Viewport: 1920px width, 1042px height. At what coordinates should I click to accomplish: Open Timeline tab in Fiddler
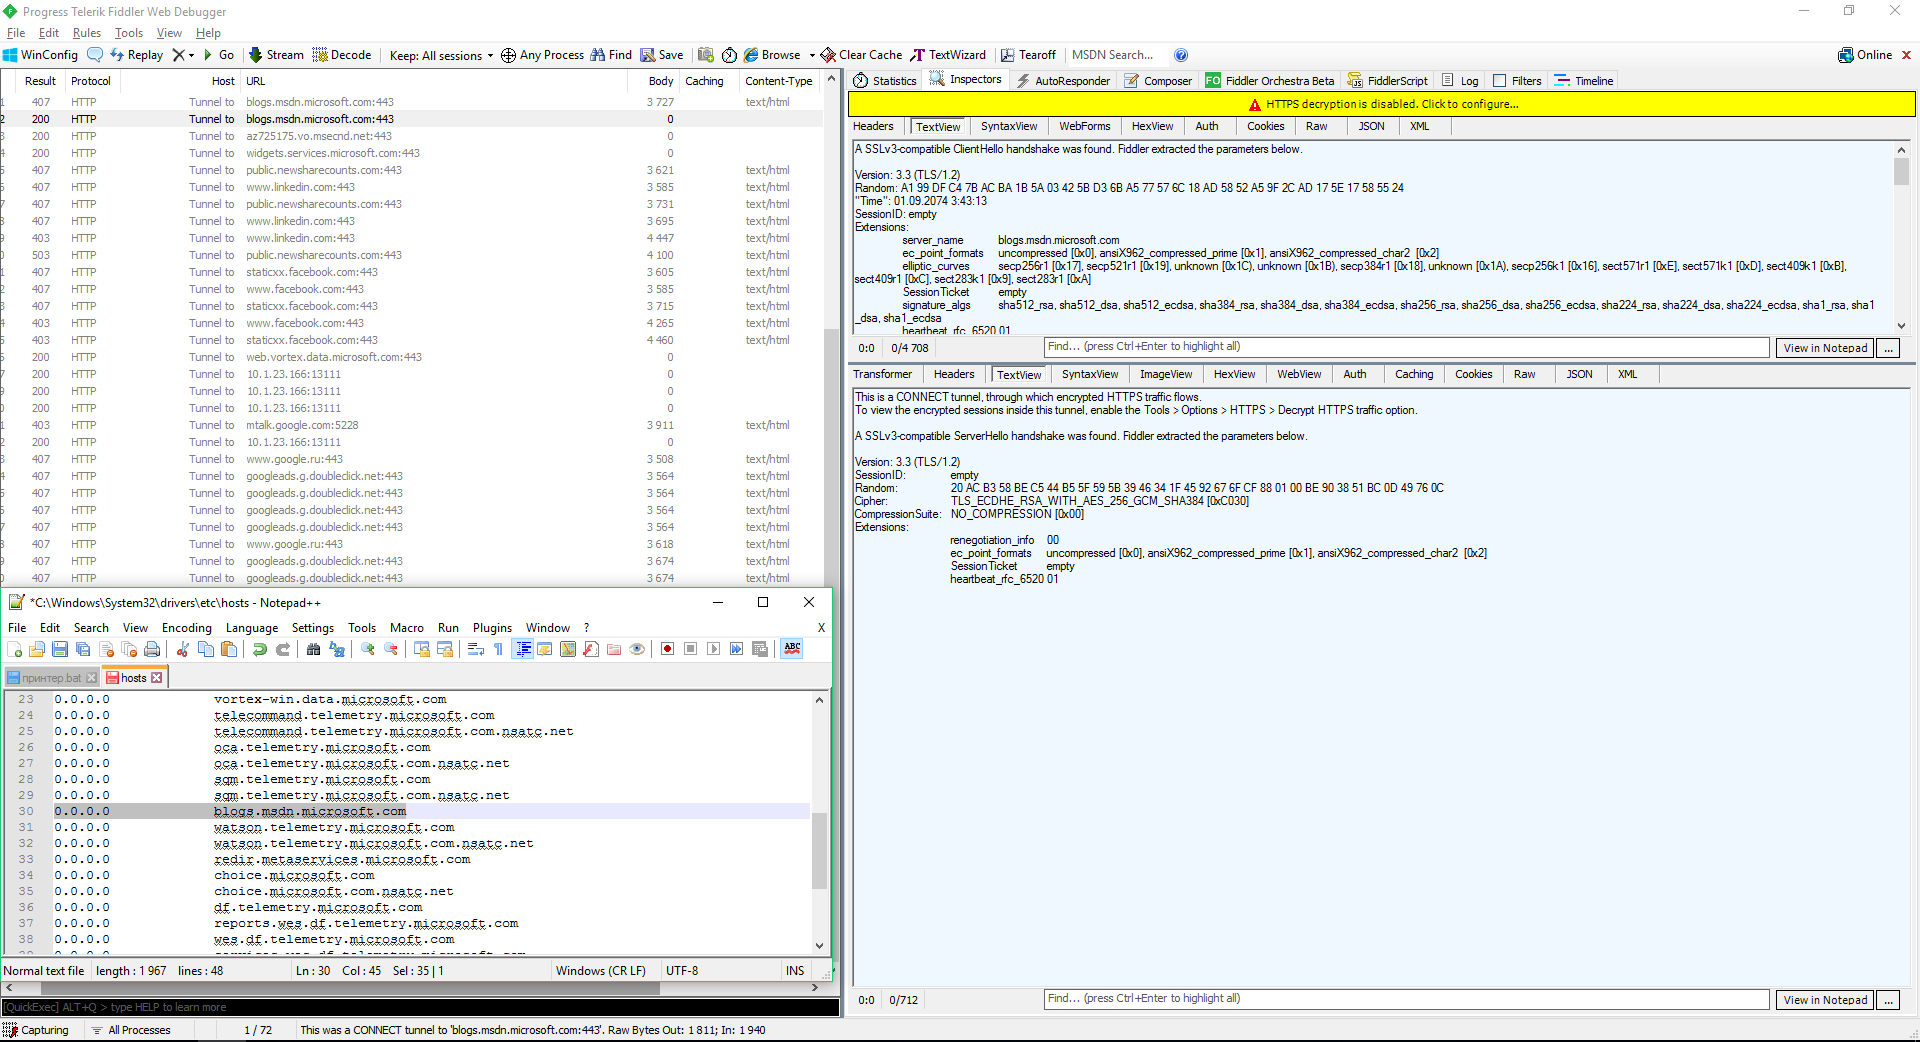tap(1584, 81)
